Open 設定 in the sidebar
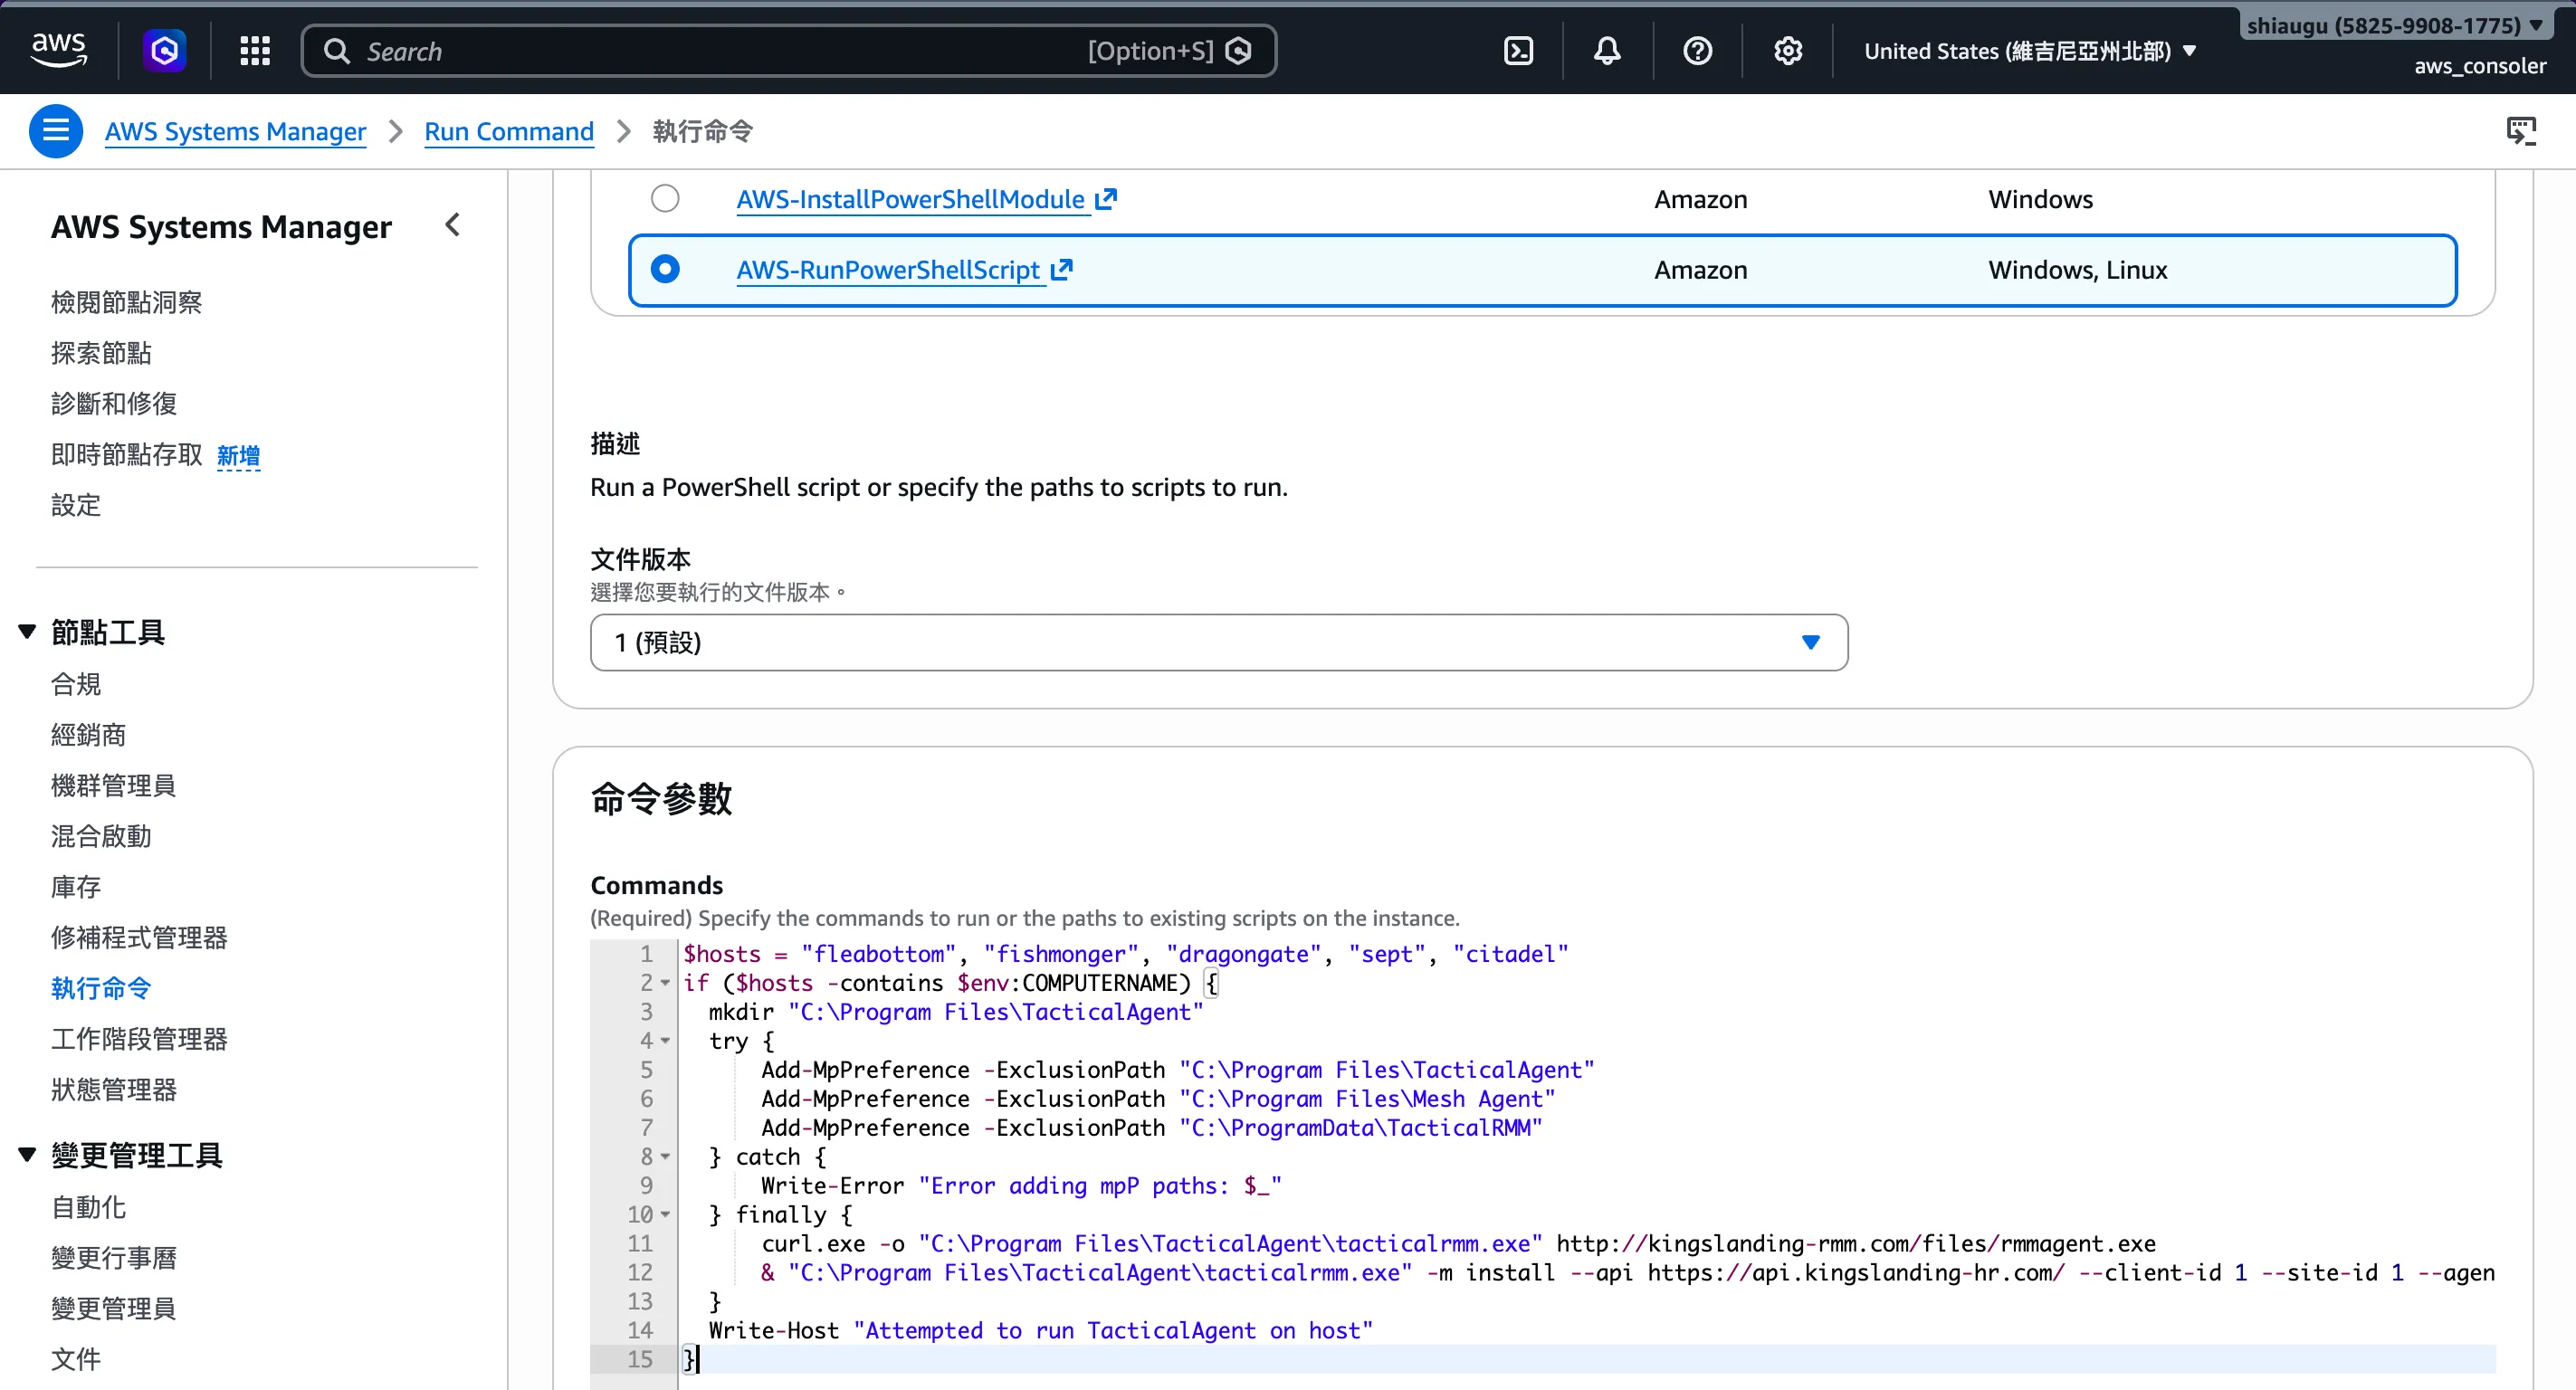 point(76,505)
